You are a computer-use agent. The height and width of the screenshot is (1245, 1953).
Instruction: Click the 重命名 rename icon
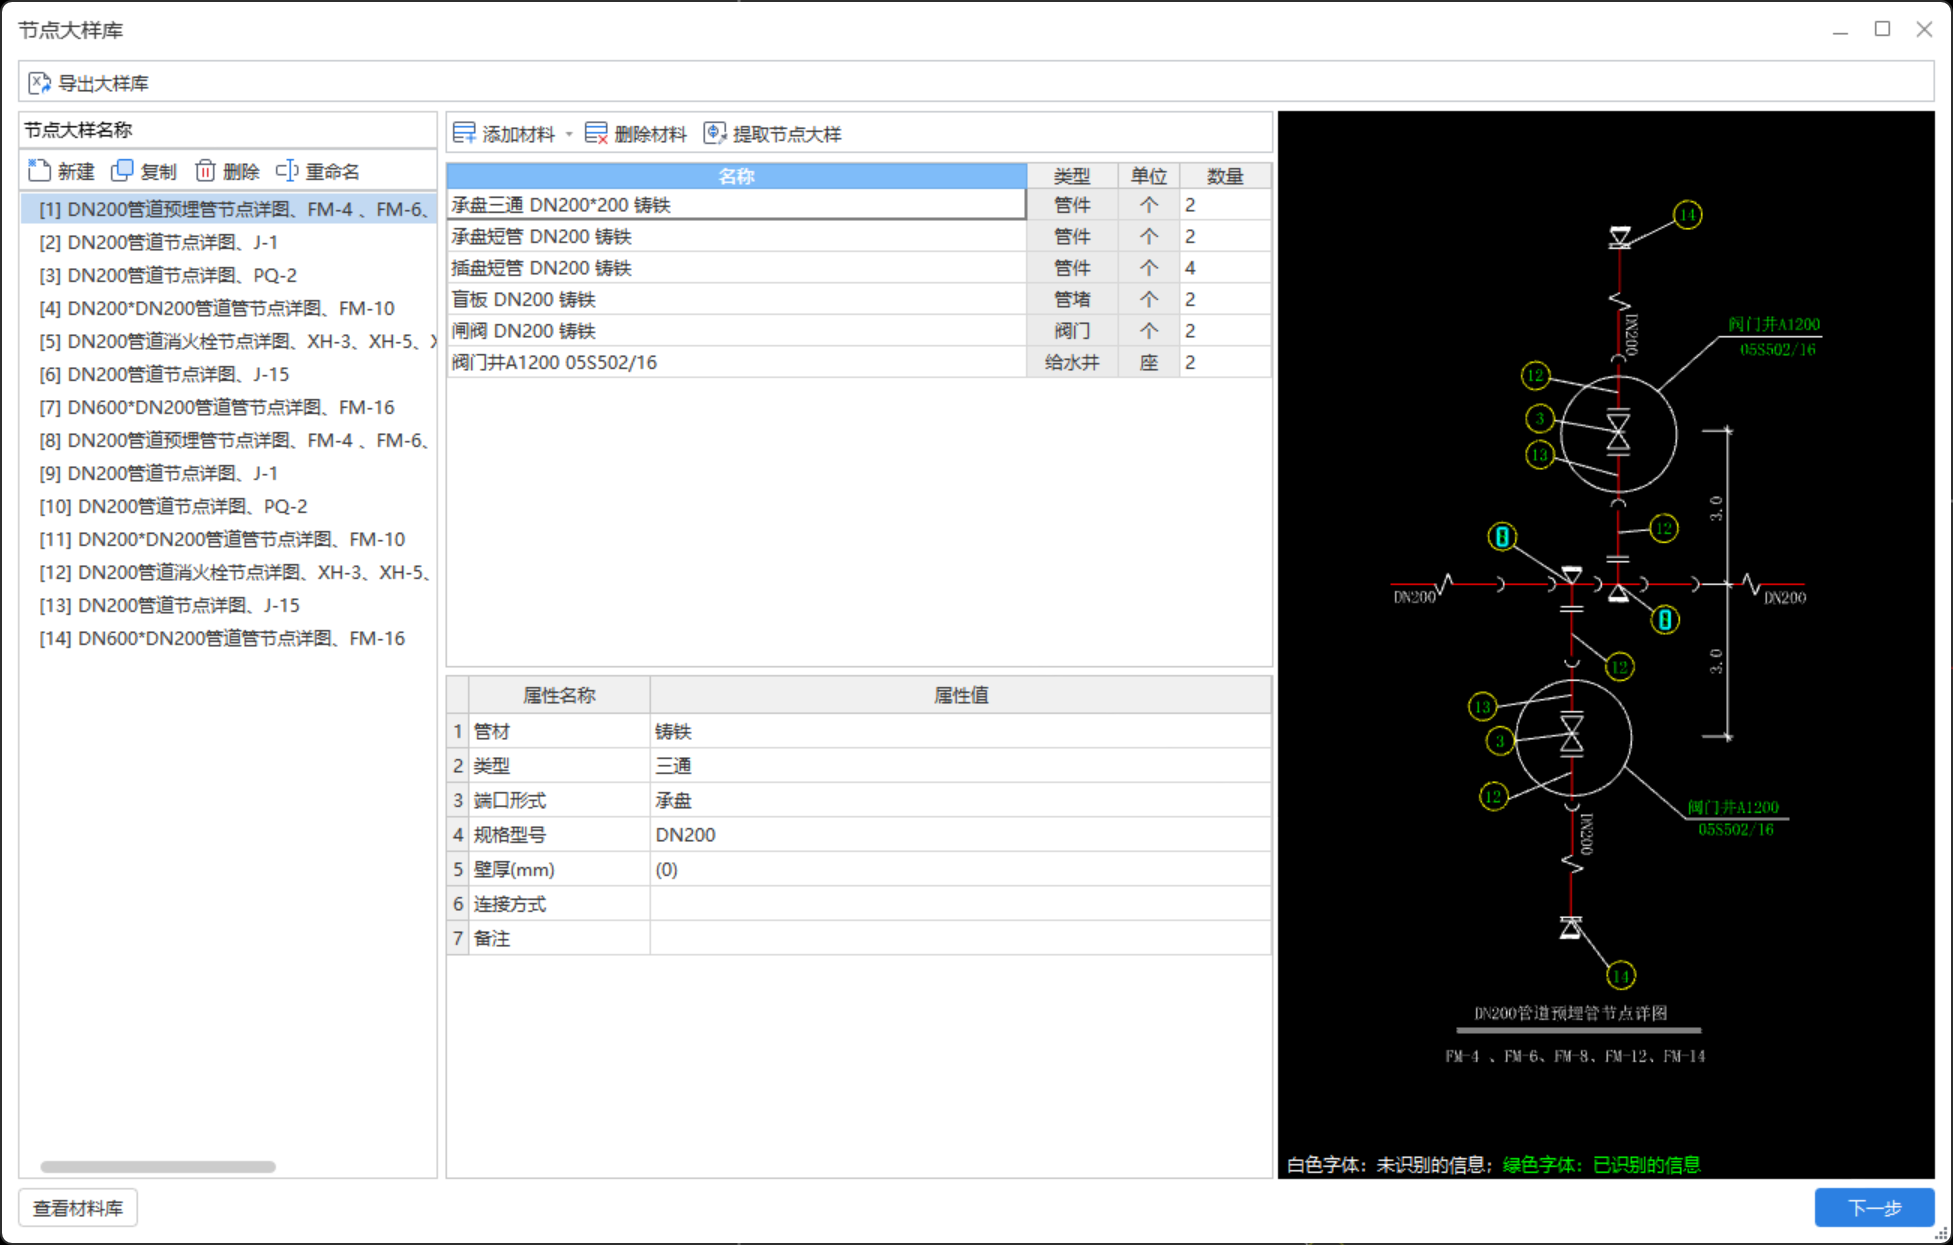287,171
